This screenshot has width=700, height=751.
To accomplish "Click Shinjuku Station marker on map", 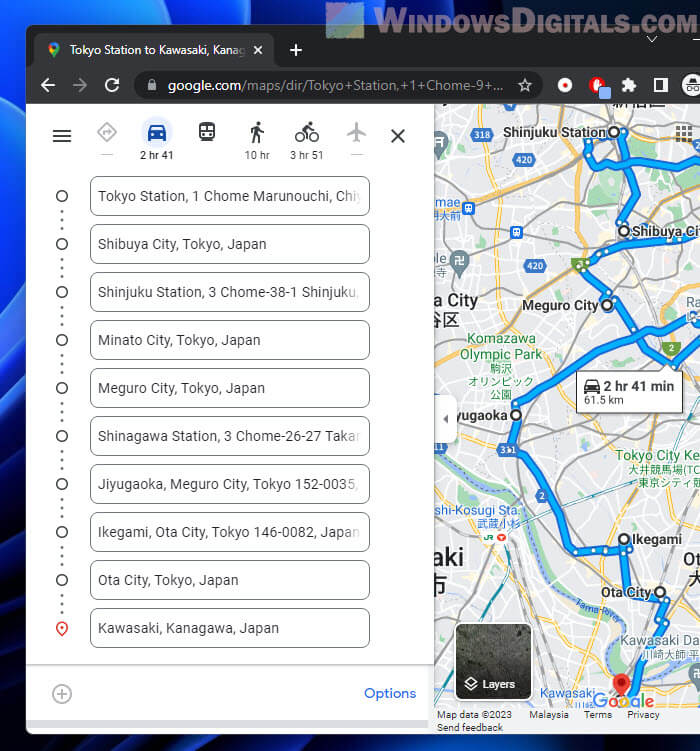I will (613, 132).
